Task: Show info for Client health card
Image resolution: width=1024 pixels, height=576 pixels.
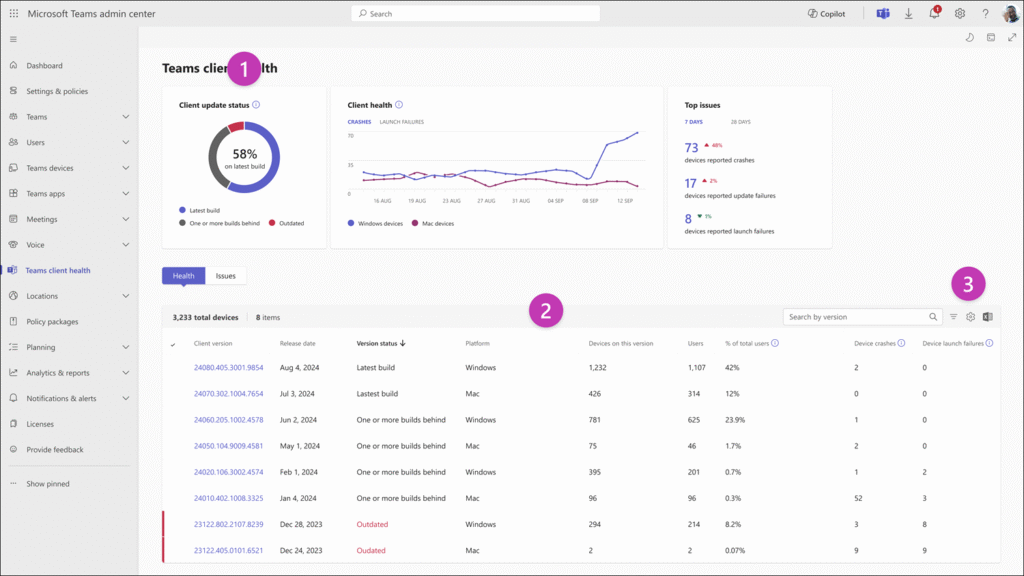Action: pos(399,104)
